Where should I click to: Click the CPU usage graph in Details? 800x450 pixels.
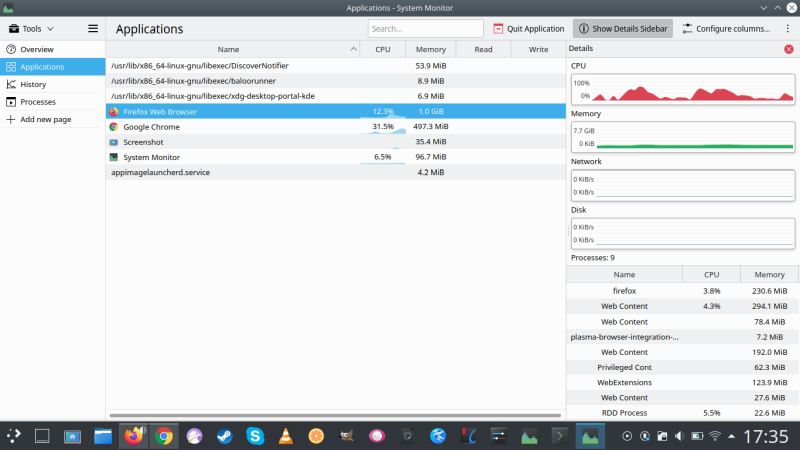point(682,90)
